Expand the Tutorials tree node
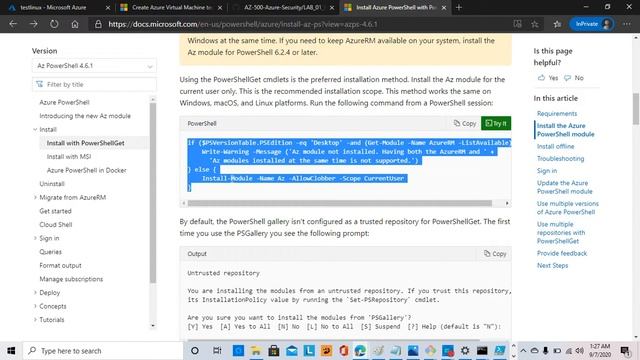The width and height of the screenshot is (640, 360). pyautogui.click(x=35, y=320)
